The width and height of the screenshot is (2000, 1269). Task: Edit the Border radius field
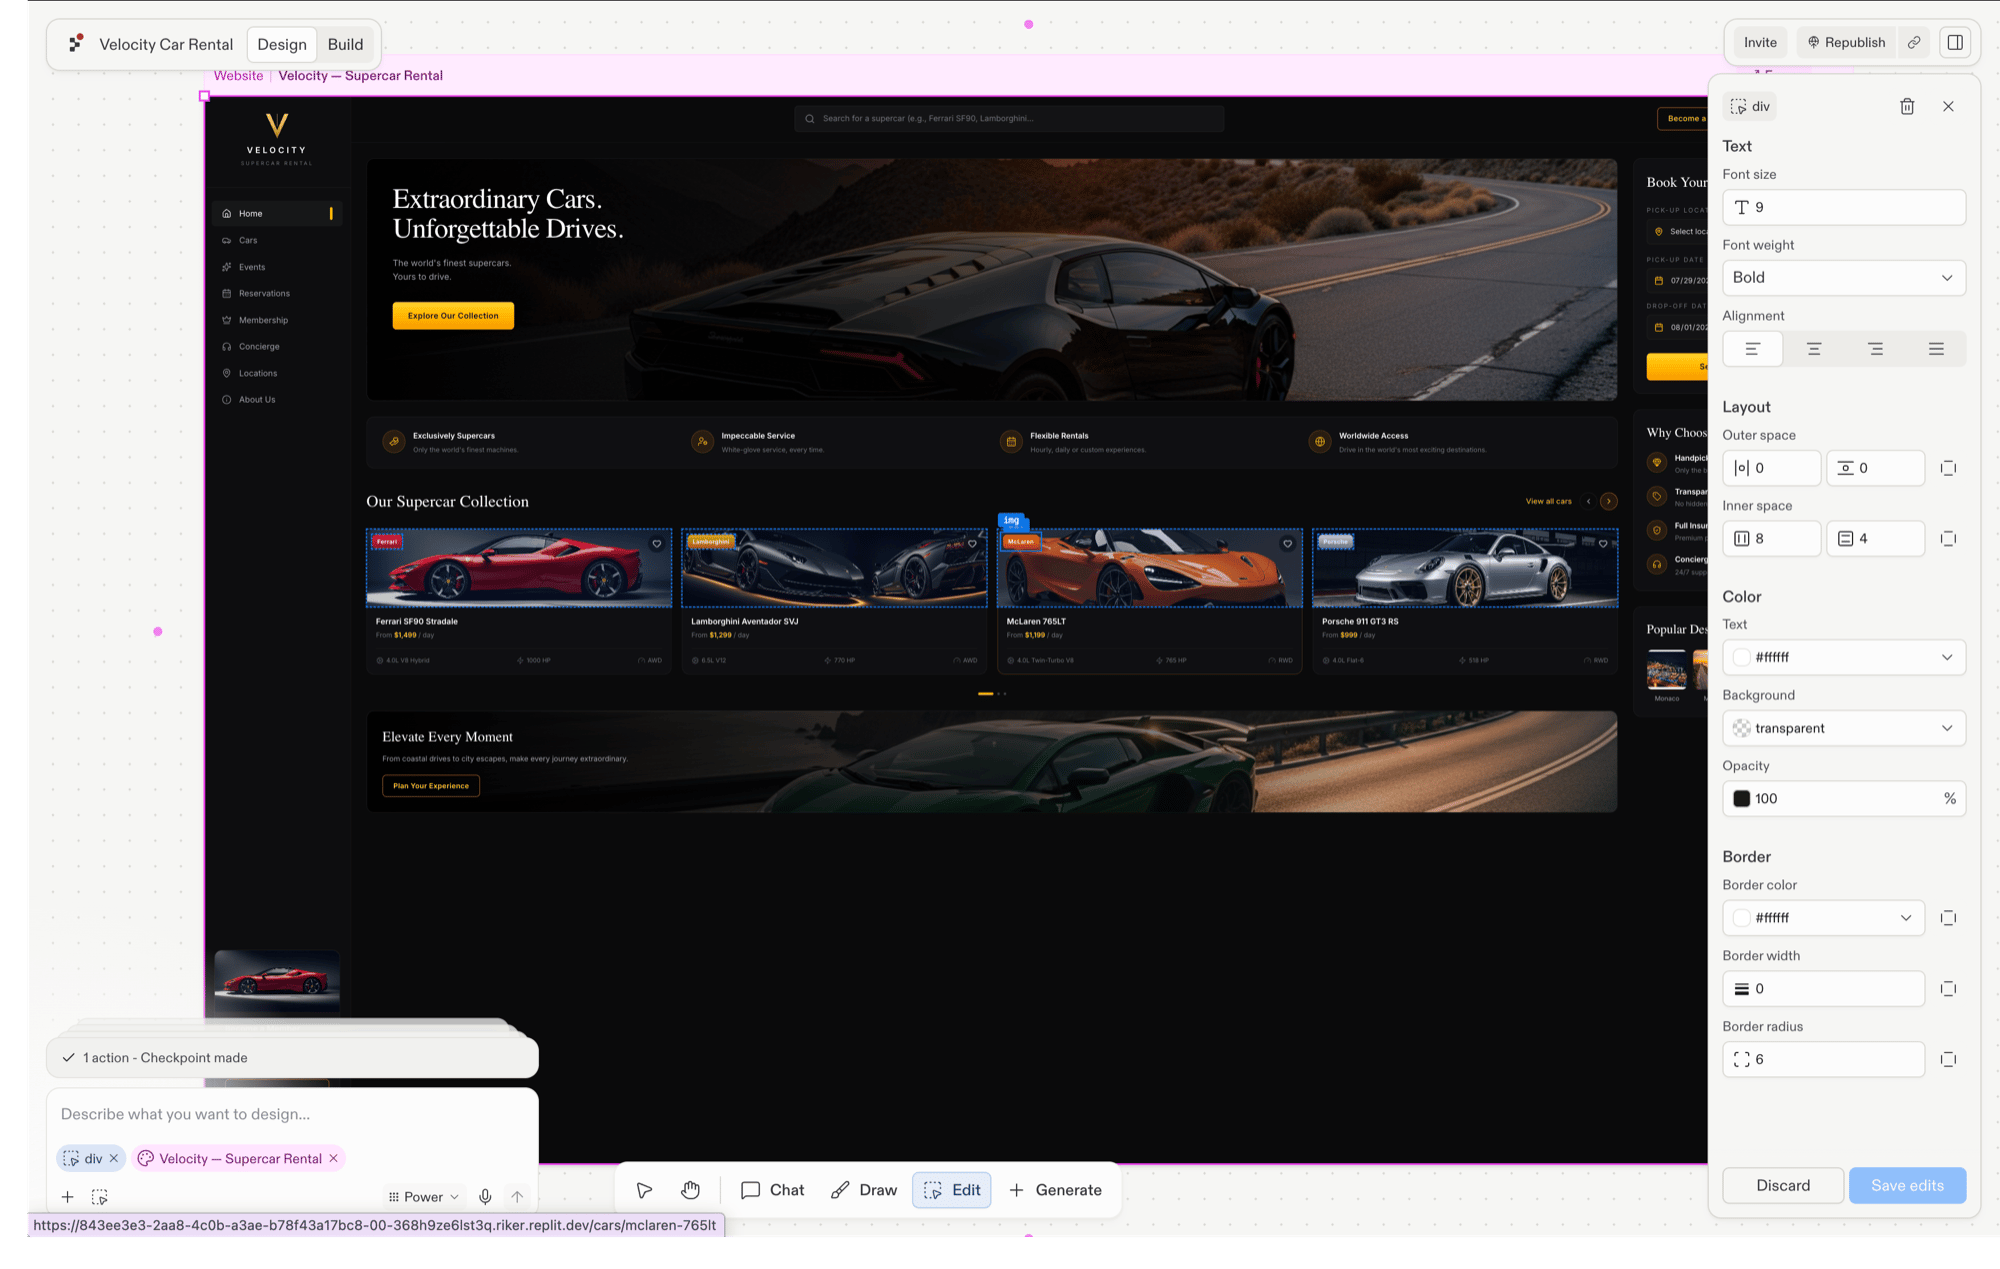coord(1824,1060)
